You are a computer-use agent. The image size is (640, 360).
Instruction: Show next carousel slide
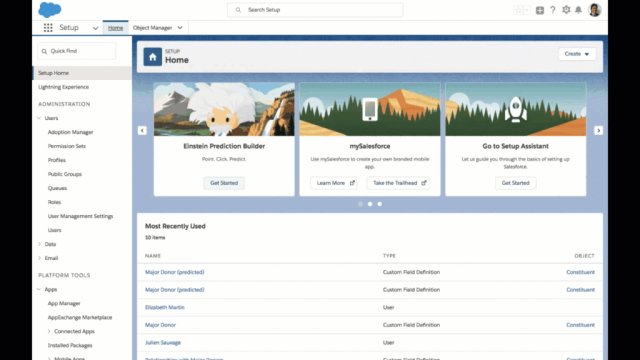point(598,131)
